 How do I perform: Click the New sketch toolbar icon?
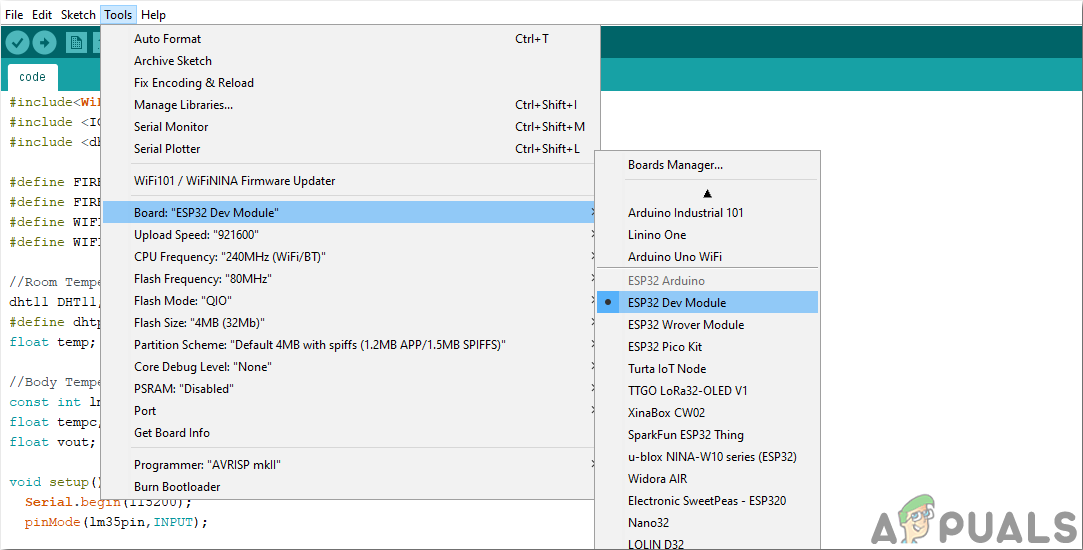[x=76, y=42]
